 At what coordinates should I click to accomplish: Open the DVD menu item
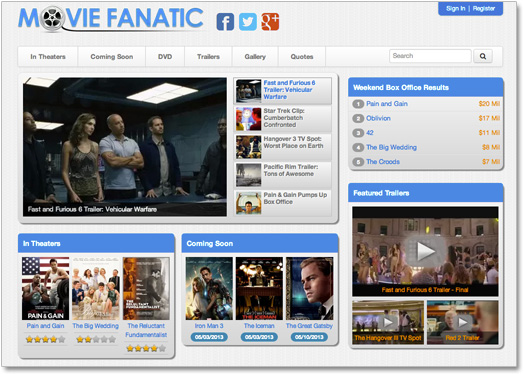tap(165, 57)
